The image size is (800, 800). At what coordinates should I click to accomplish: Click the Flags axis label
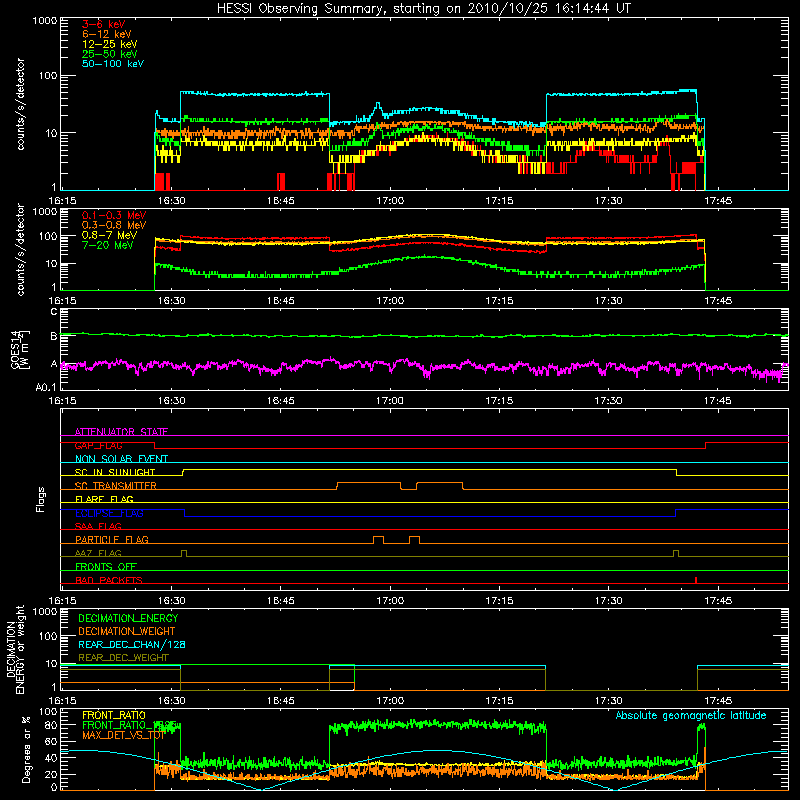coord(41,499)
